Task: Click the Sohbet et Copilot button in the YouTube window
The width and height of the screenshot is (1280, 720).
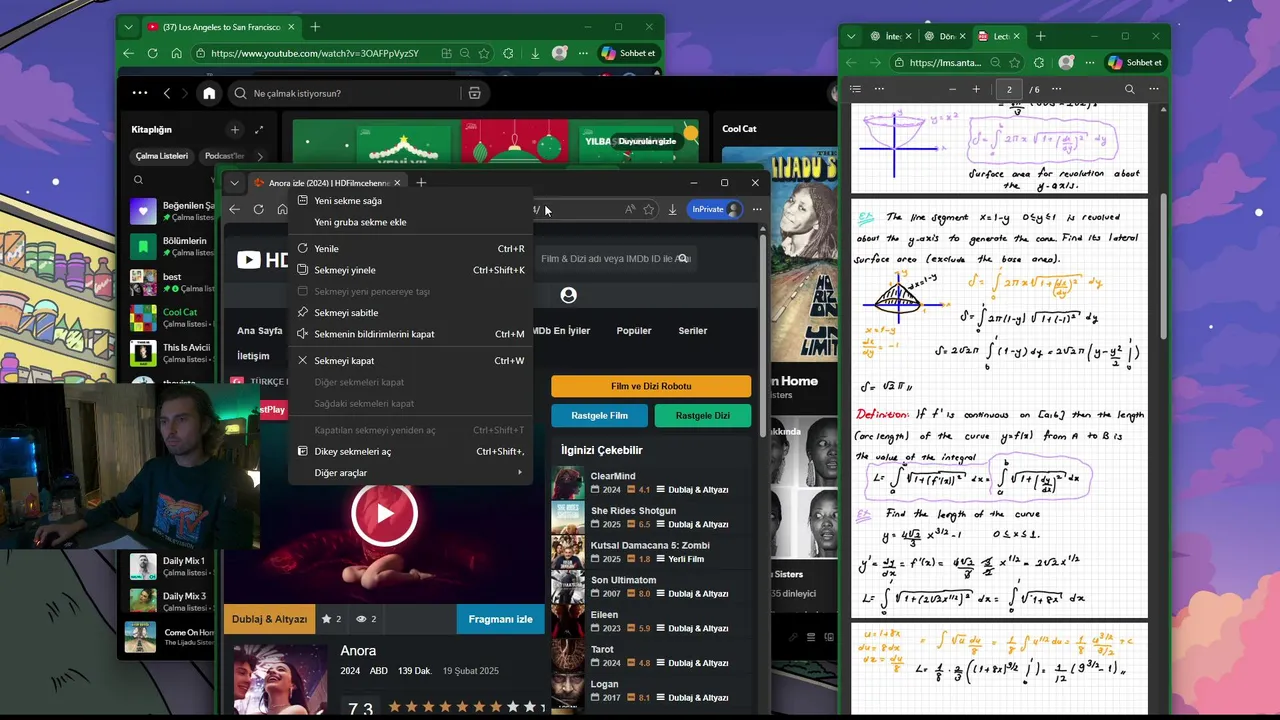Action: [x=627, y=53]
